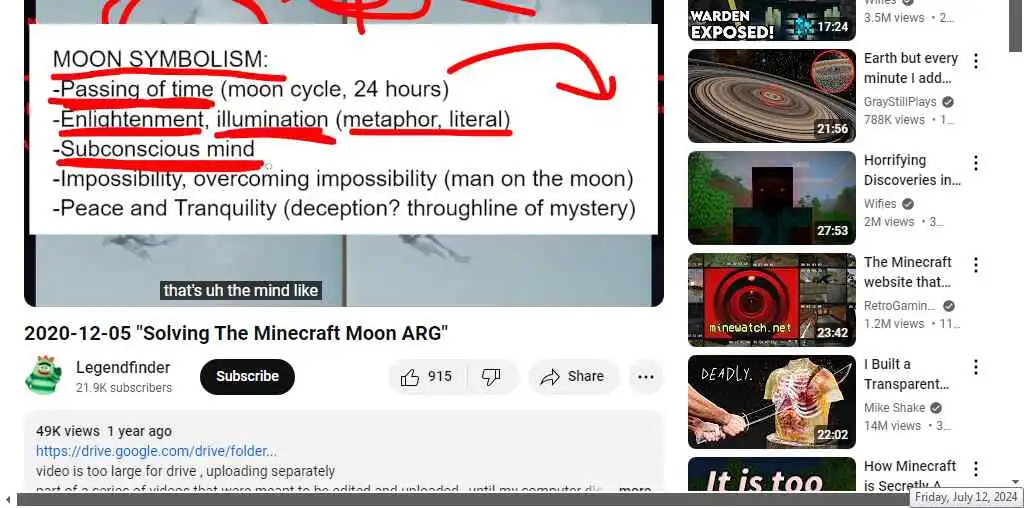
Task: Subscribe to the Legendfinder channel
Action: 248,377
